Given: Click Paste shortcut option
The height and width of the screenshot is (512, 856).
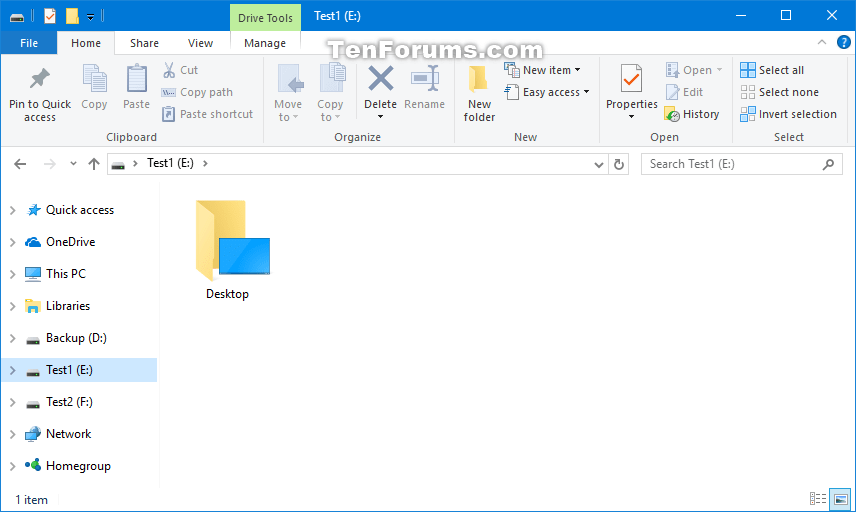Looking at the screenshot, I should pos(207,114).
